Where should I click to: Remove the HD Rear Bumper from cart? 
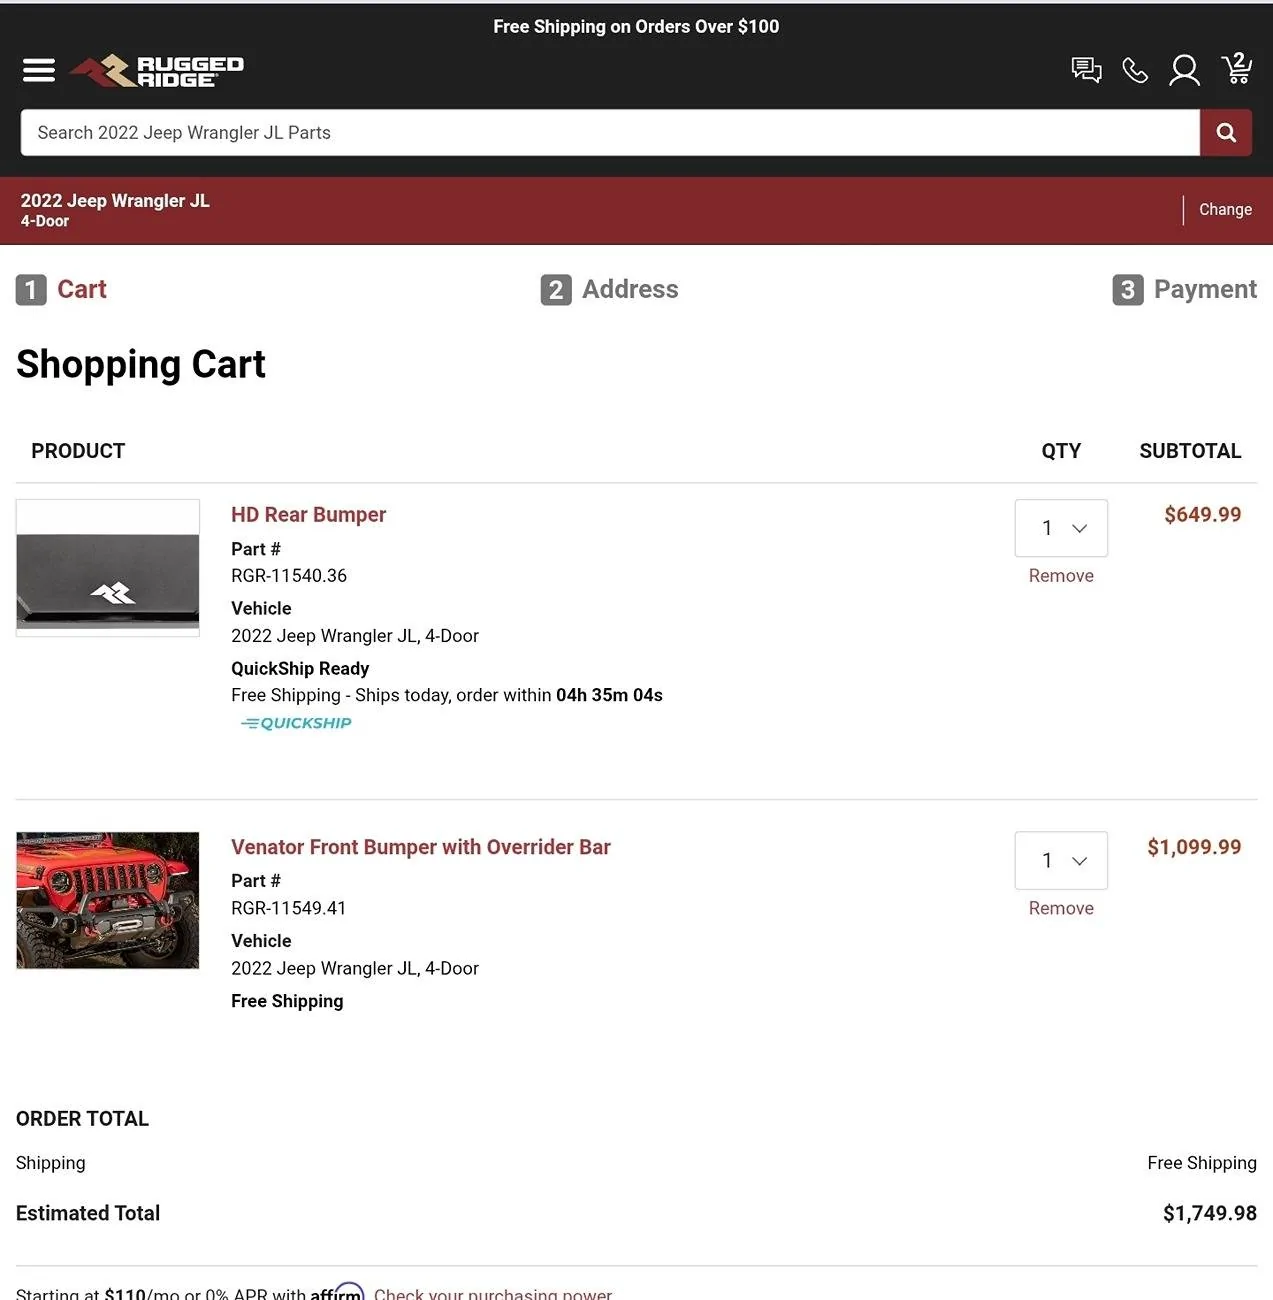[1061, 576]
